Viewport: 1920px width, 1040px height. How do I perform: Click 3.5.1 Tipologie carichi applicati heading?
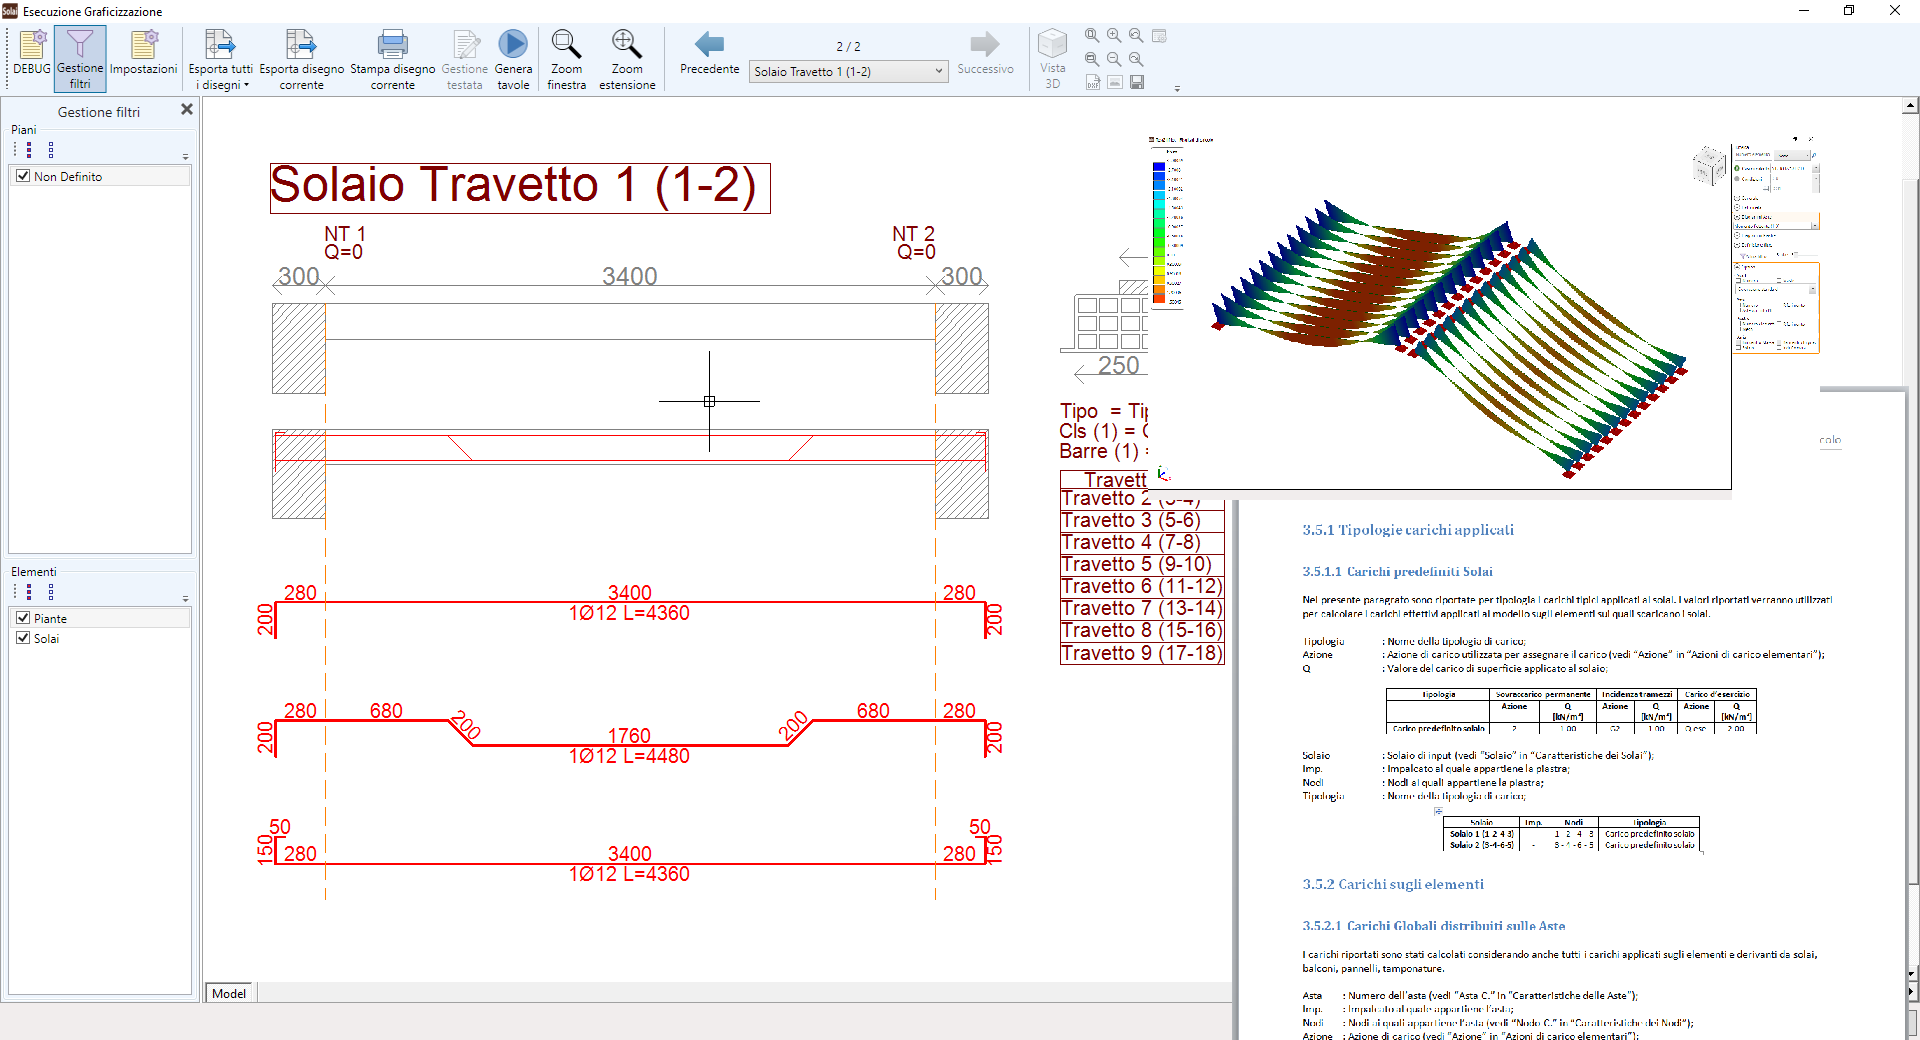point(1407,530)
